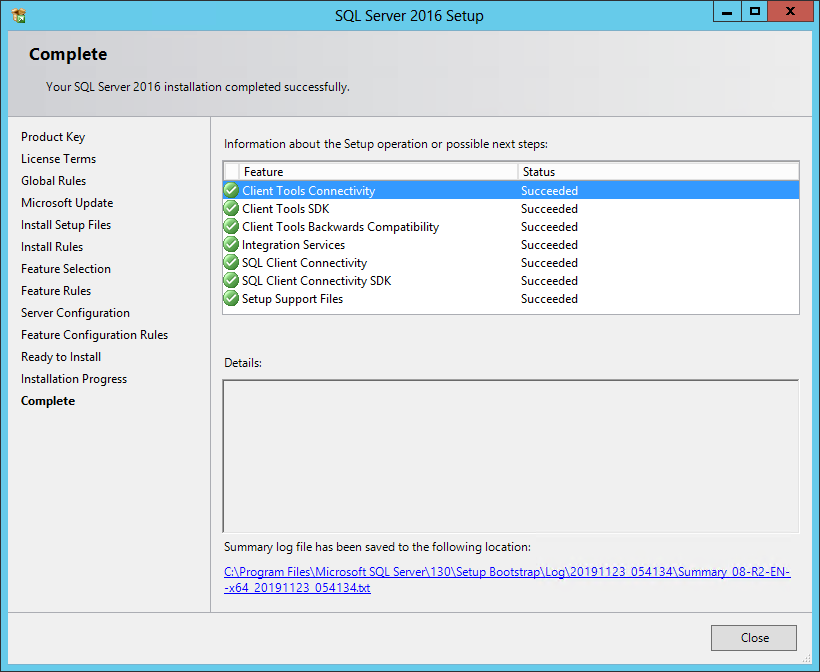Click green check next to SQL Client Connectivity row

pos(231,263)
